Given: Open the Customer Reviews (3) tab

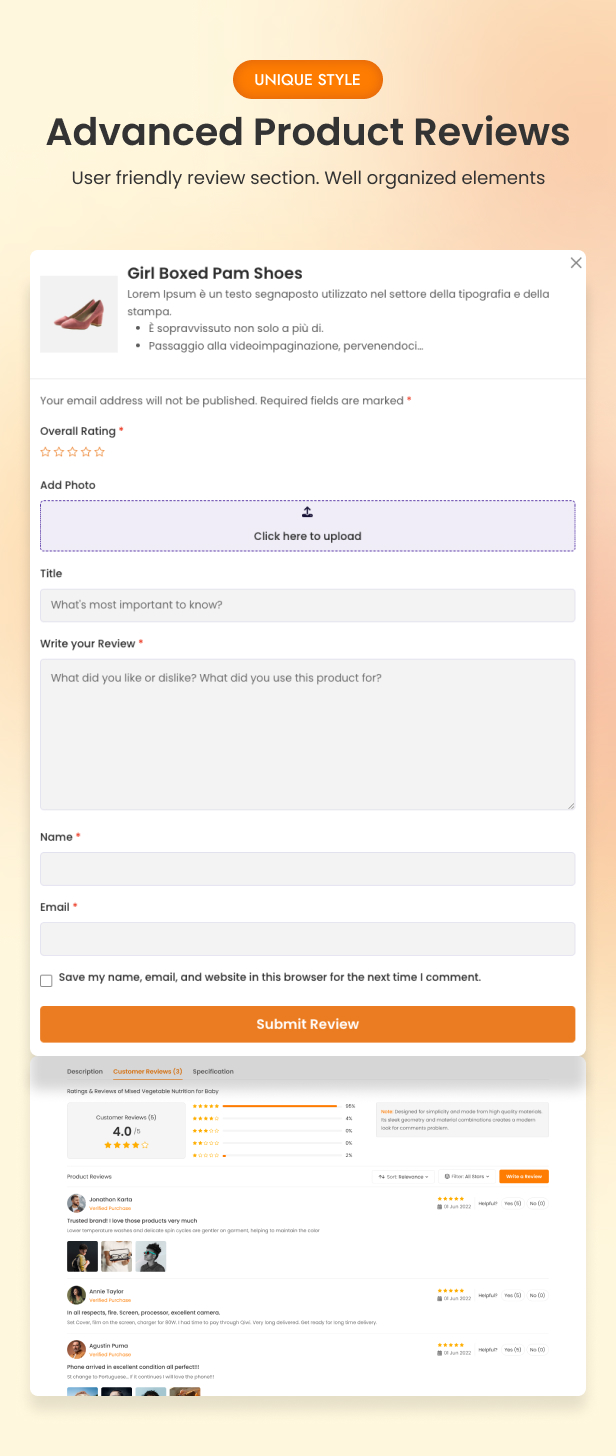Looking at the screenshot, I should [148, 1071].
